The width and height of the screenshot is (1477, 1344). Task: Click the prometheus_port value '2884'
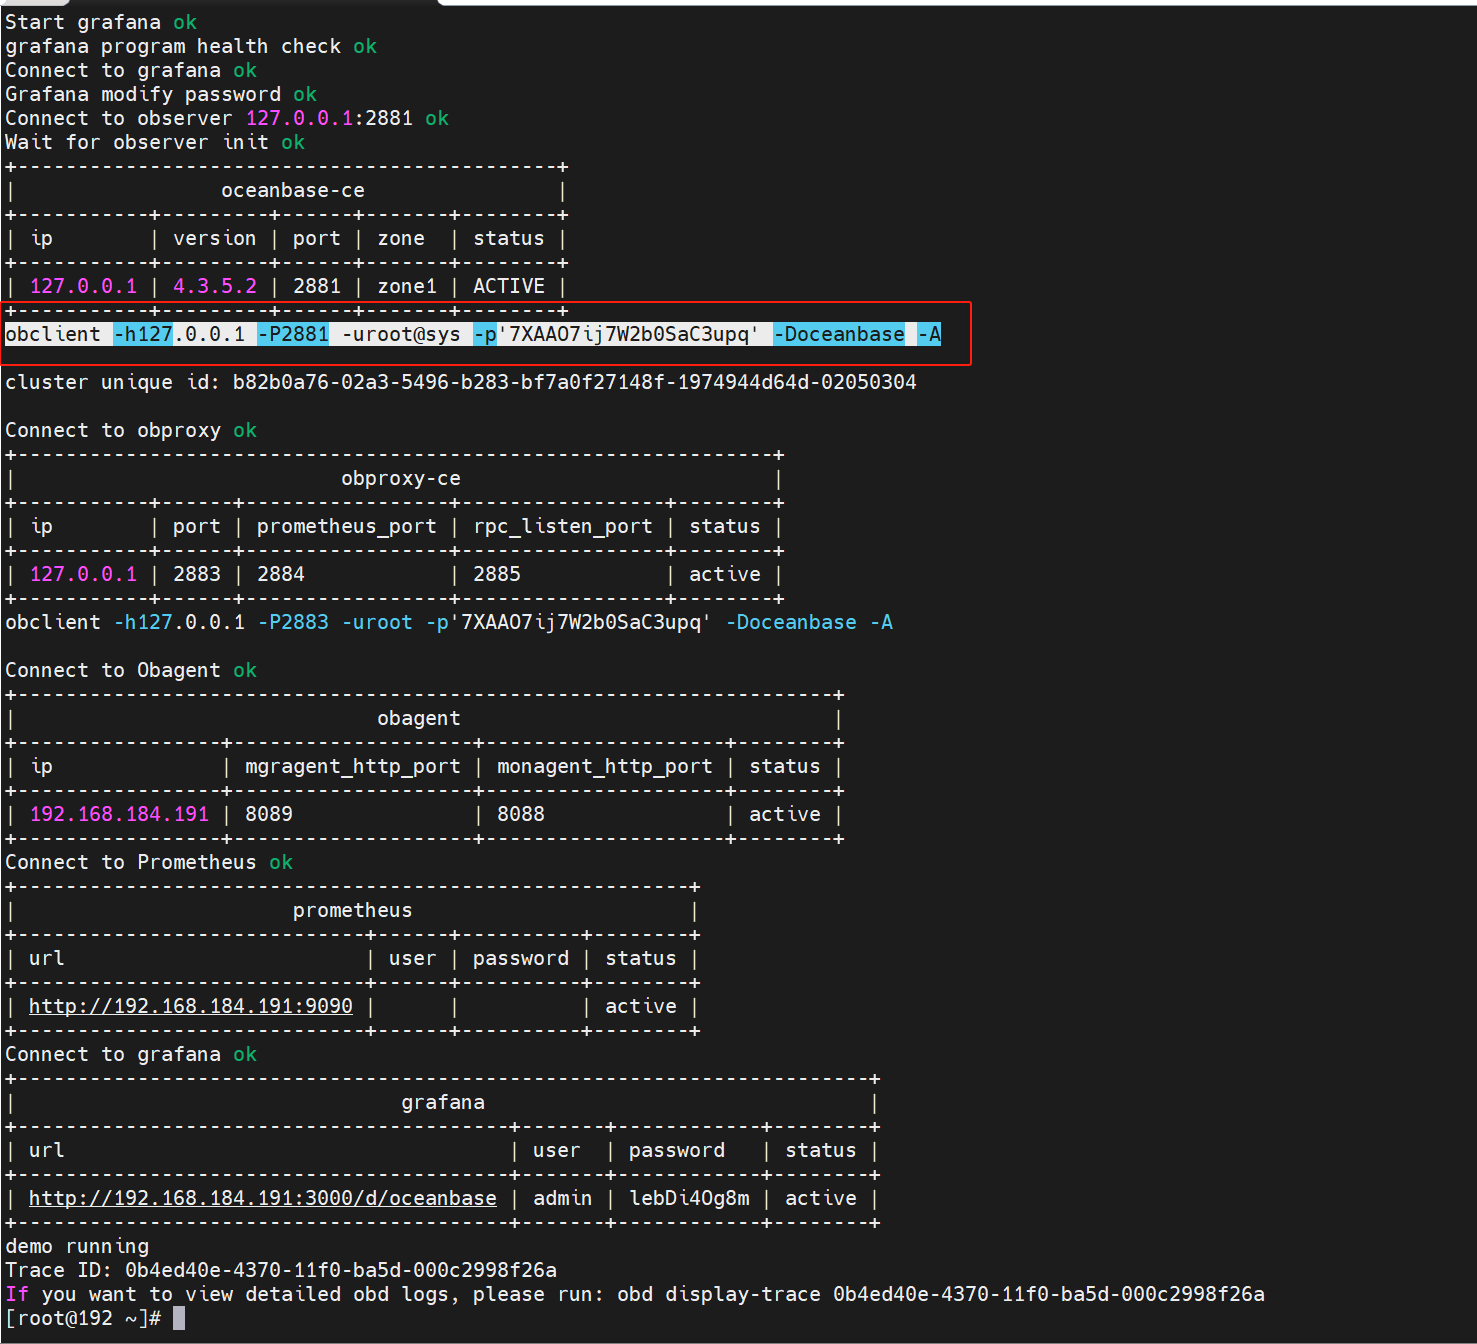(x=281, y=574)
